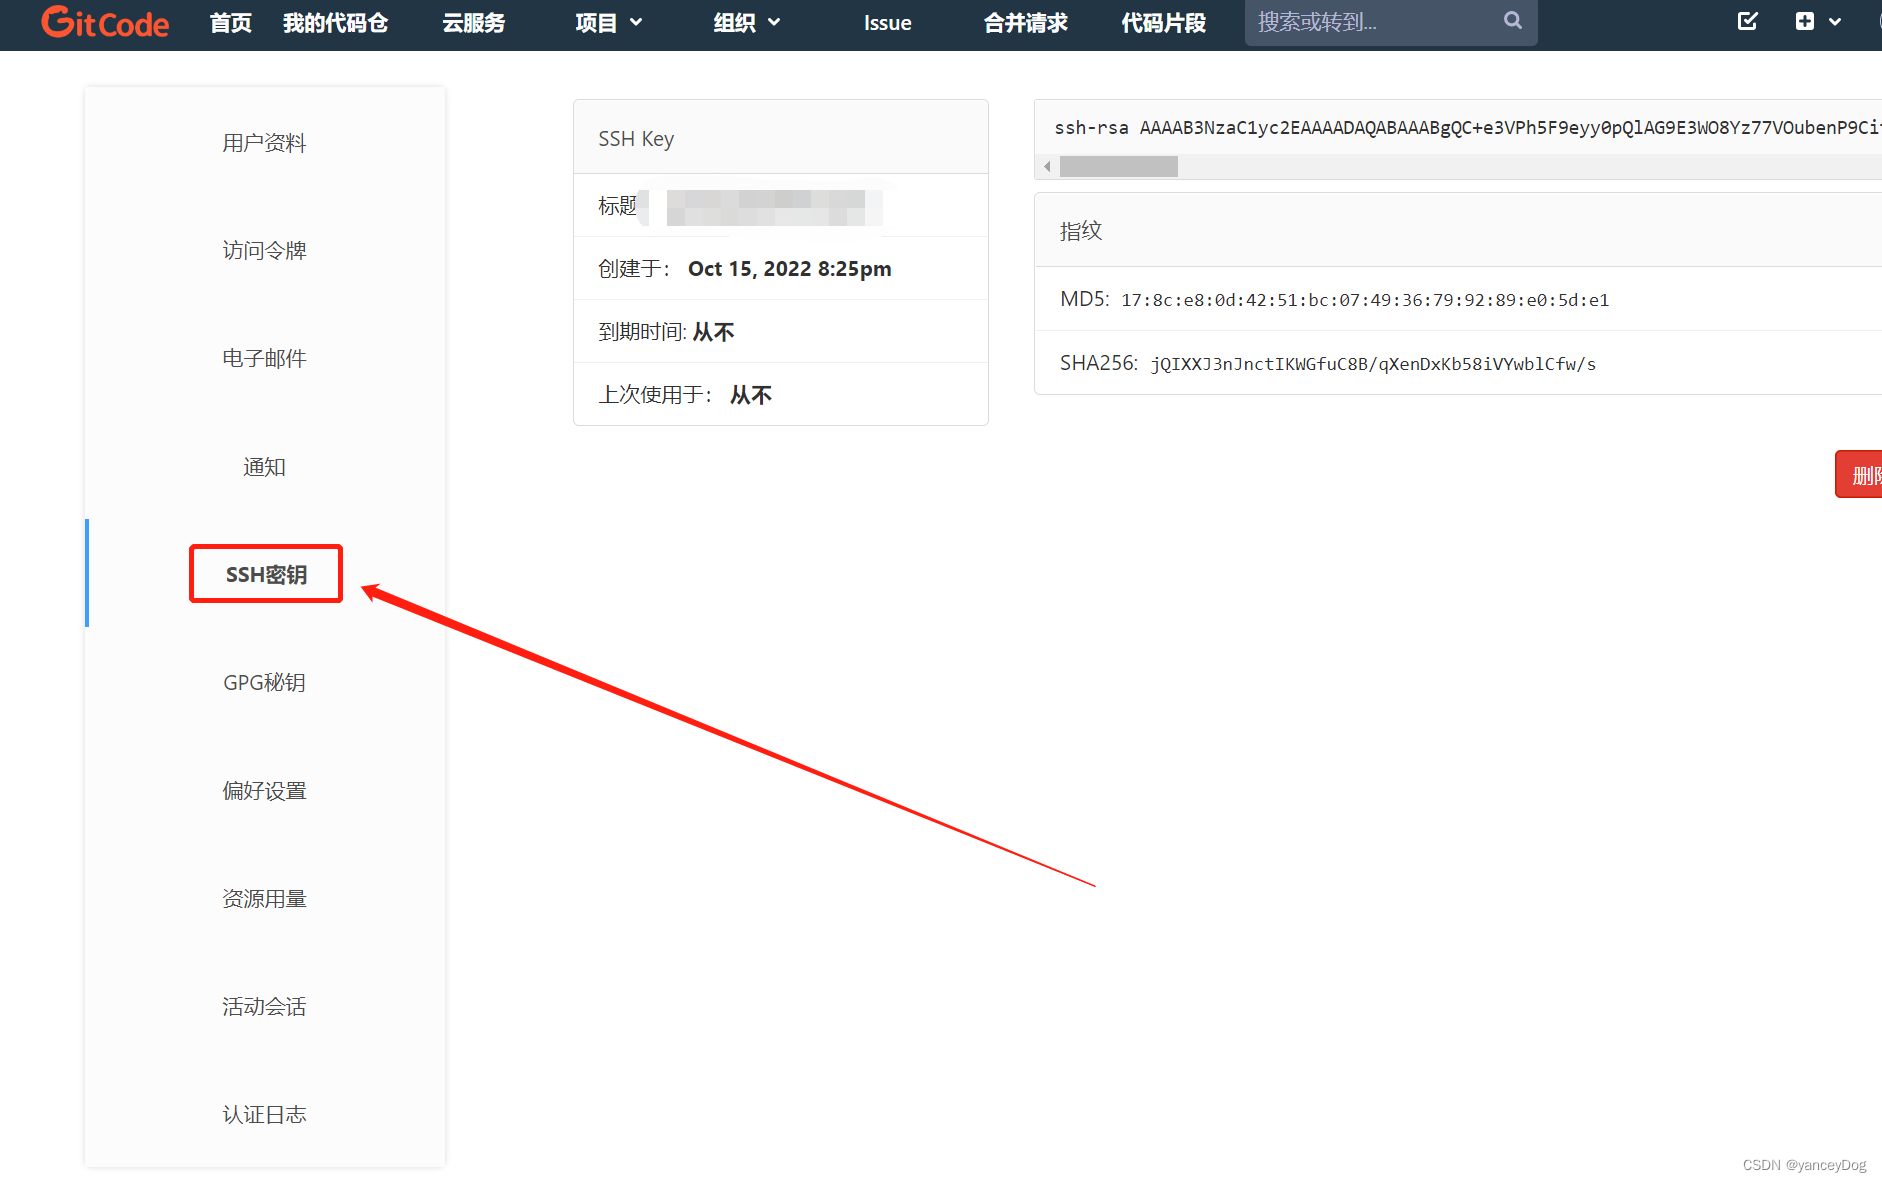
Task: Click the GitCode logo
Action: 104,22
